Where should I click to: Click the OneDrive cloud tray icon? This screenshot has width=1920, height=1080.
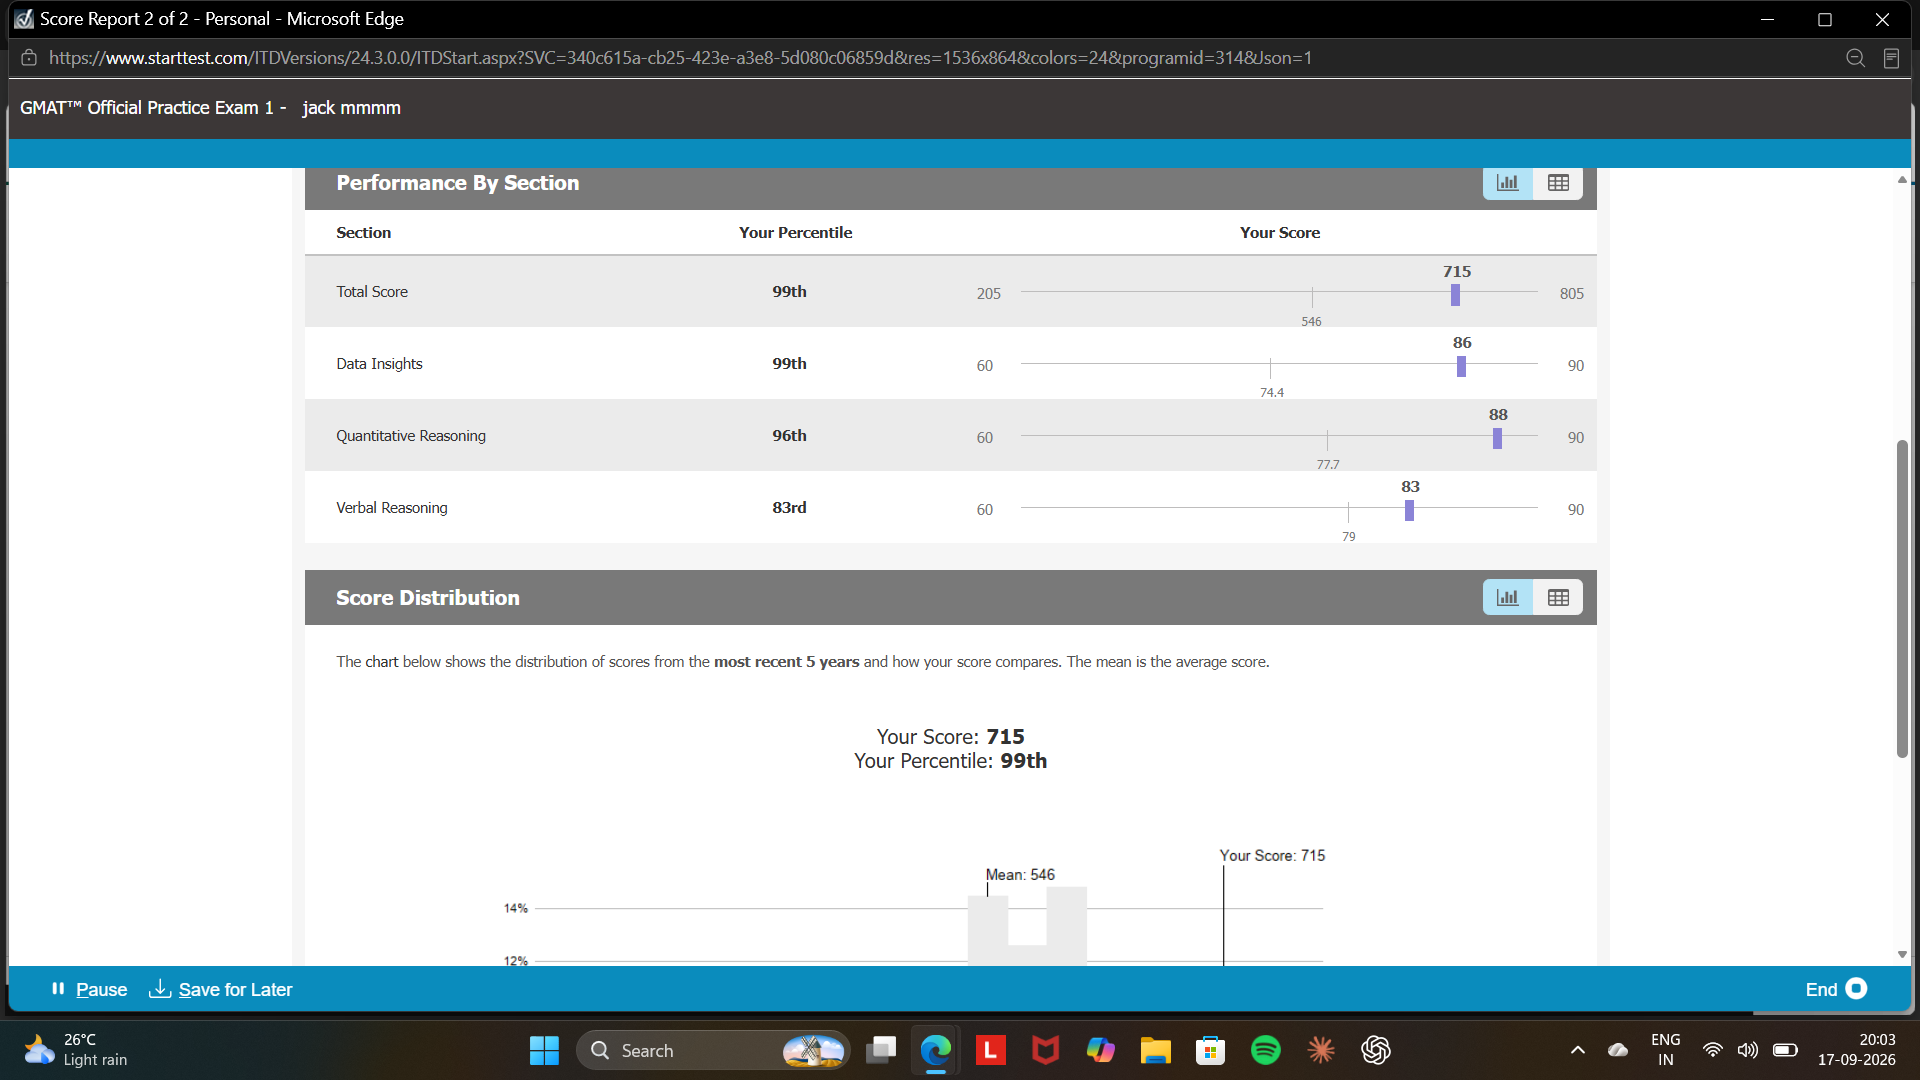click(x=1618, y=1050)
